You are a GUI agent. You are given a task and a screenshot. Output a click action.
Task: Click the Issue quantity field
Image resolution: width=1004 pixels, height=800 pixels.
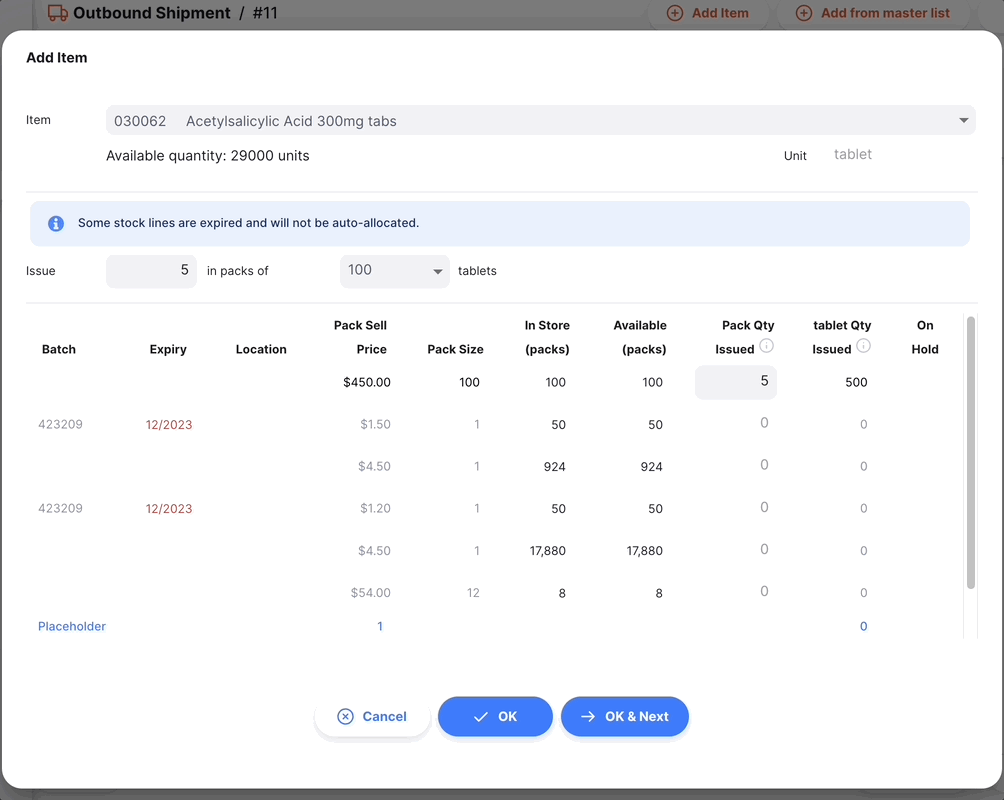click(151, 271)
